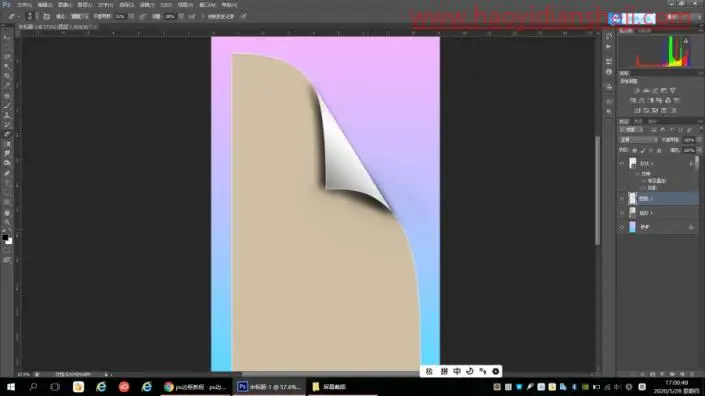Viewport: 705px width, 396px height.
Task: Add a Curves adjustment layer
Action: click(x=655, y=90)
